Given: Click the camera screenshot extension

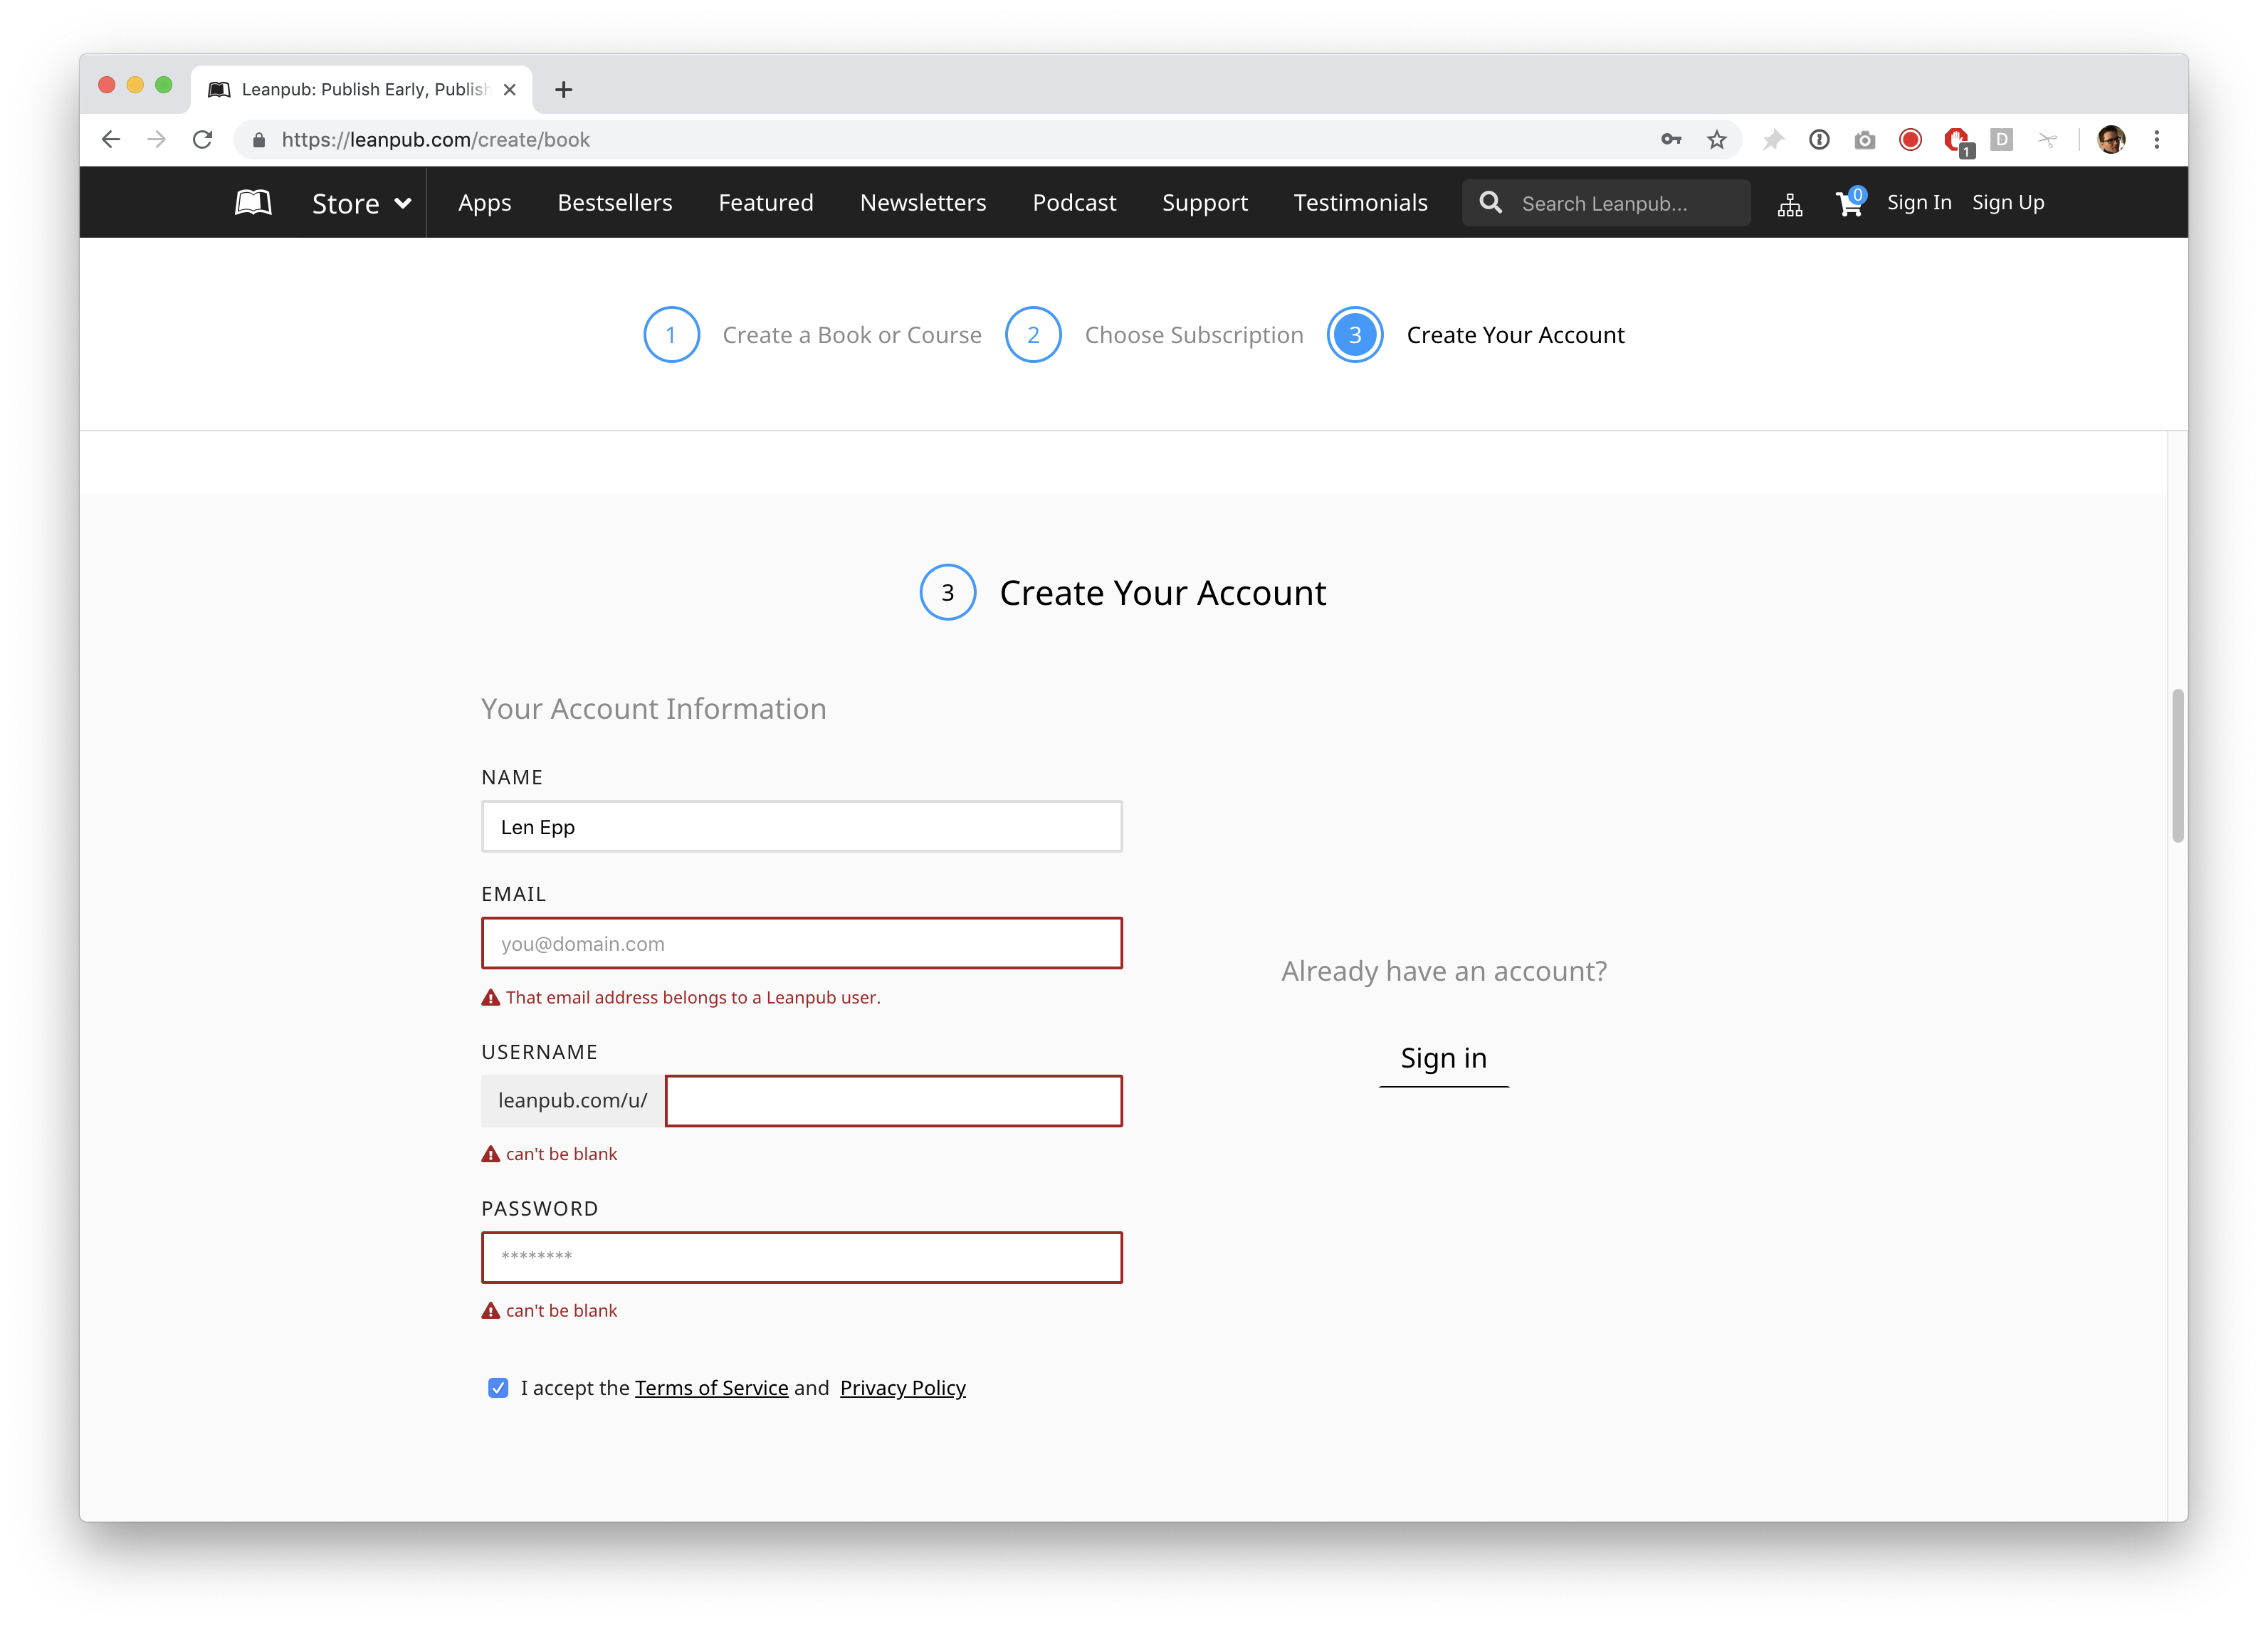Looking at the screenshot, I should tap(1864, 140).
